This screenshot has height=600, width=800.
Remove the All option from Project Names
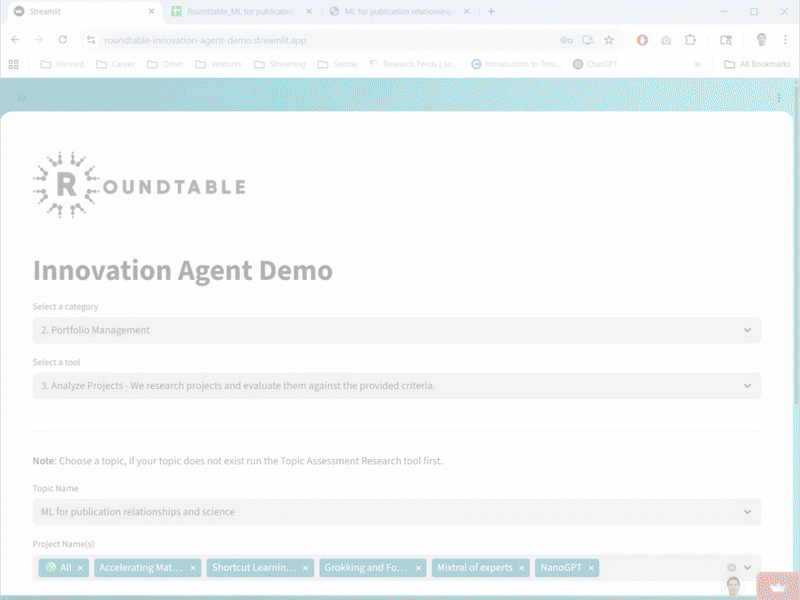(x=78, y=568)
